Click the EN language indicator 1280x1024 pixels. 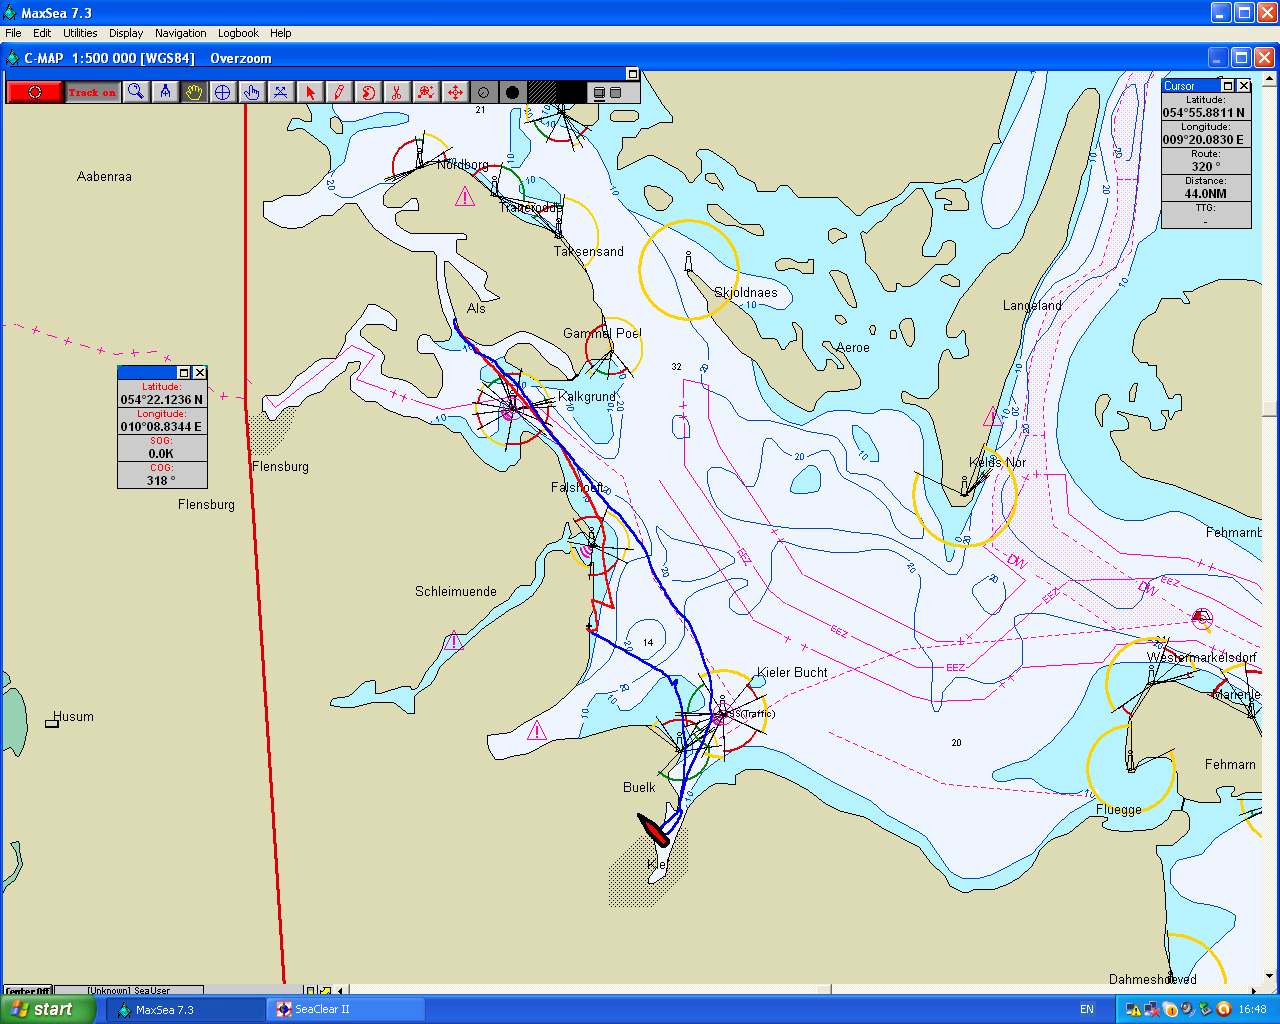point(1087,1010)
